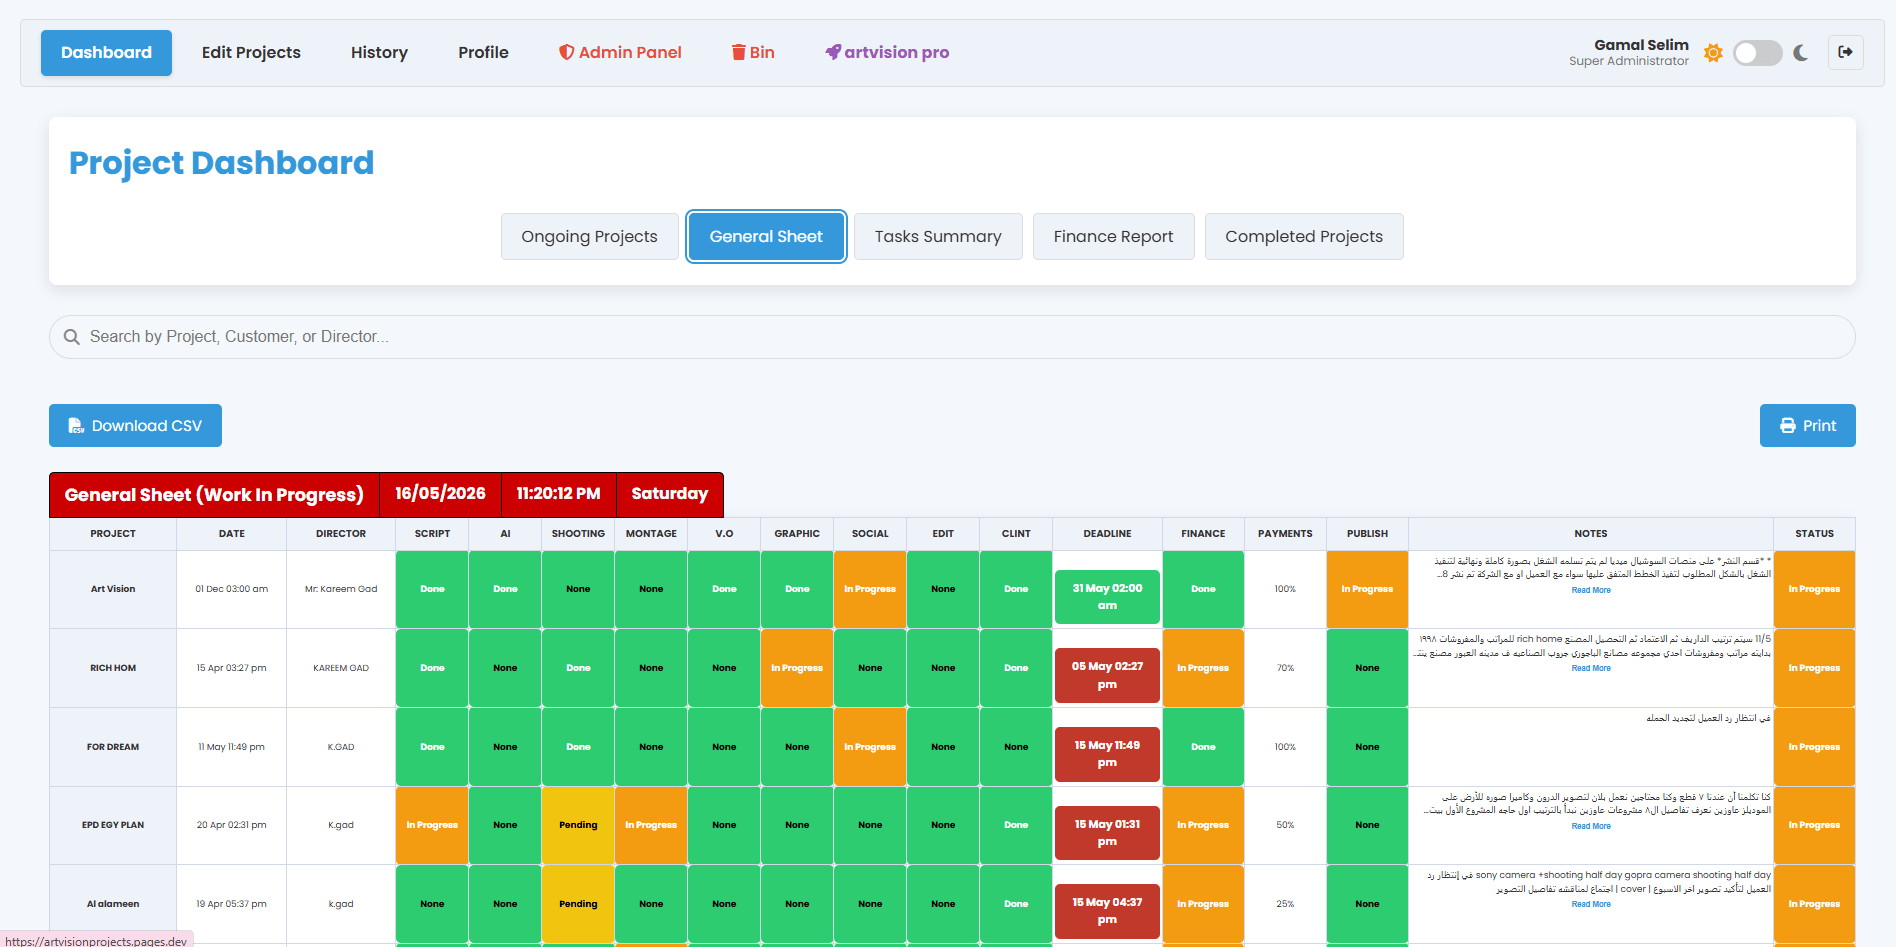Click Pending shooting cell for EPD EGY PLAN
This screenshot has height=947, width=1896.
tap(578, 825)
